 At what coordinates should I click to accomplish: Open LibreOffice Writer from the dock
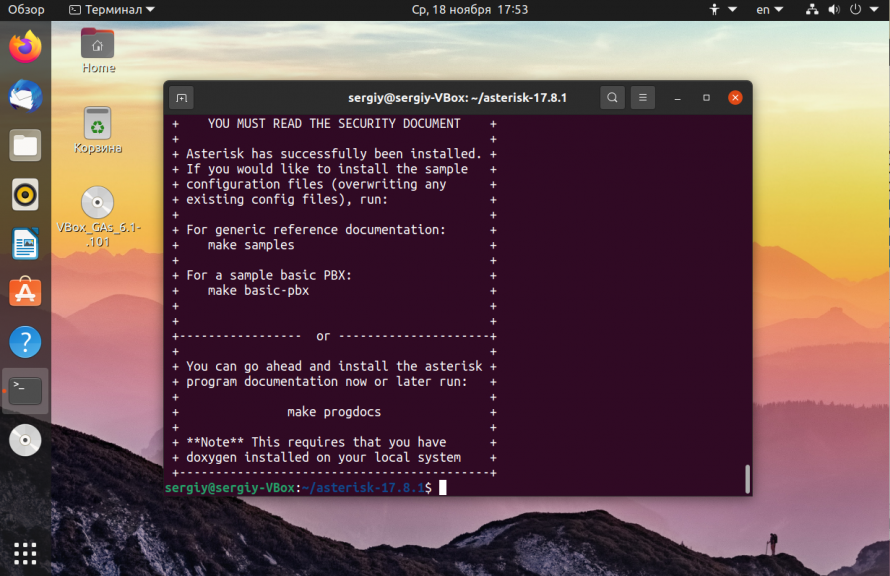pyautogui.click(x=25, y=244)
